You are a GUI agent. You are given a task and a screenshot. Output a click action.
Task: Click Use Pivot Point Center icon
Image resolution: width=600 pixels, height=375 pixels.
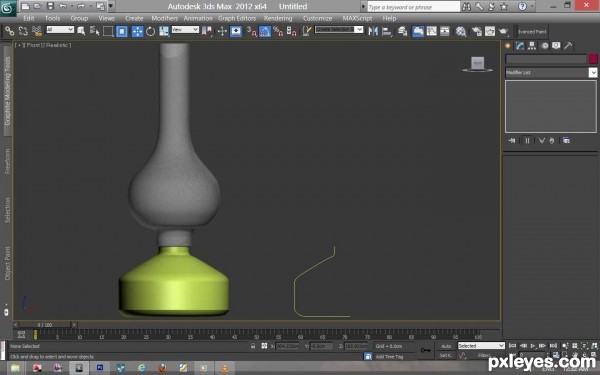(x=207, y=31)
